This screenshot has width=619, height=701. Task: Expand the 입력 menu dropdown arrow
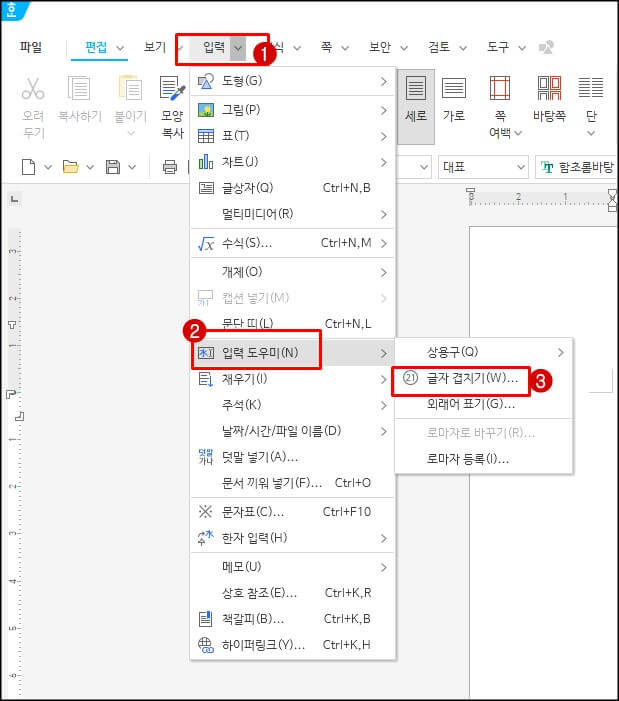[x=238, y=47]
